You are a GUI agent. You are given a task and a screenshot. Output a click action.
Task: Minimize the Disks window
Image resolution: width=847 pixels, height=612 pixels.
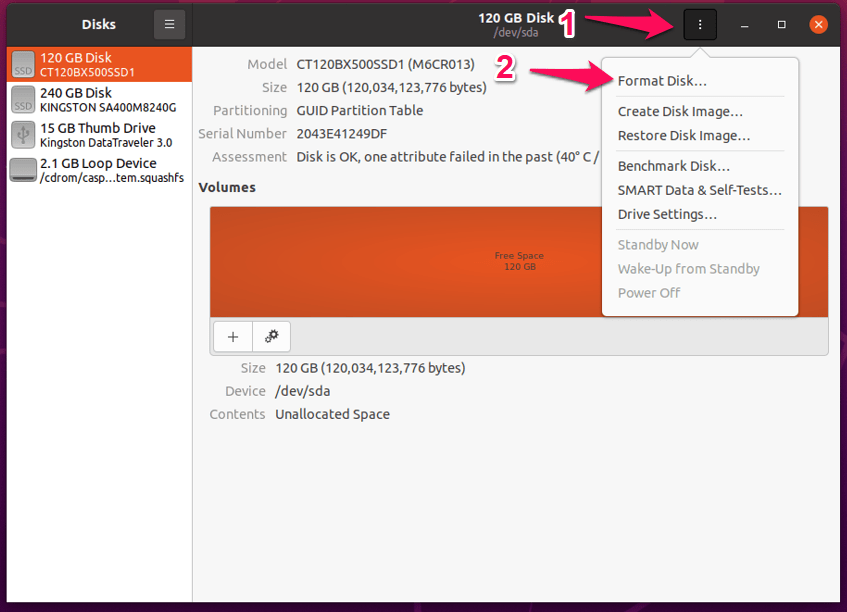[745, 24]
